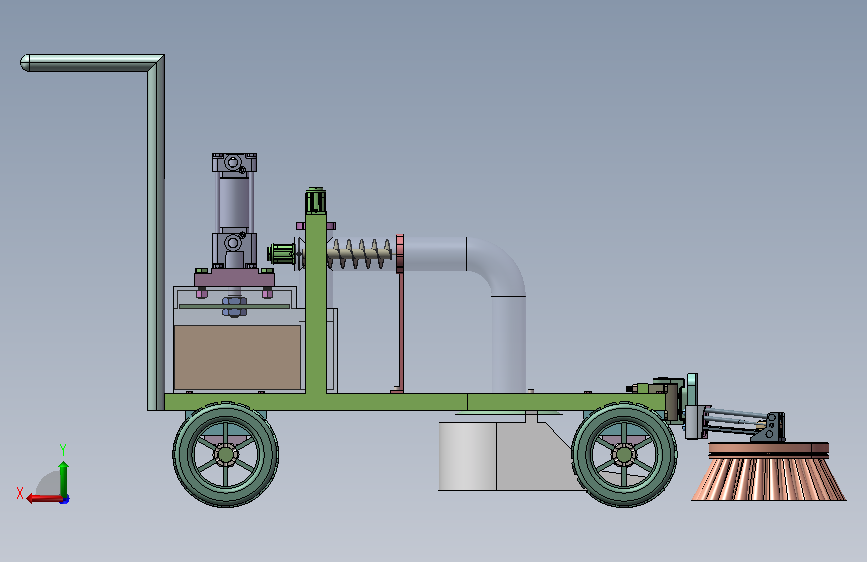The width and height of the screenshot is (867, 562).
Task: Pick the purple mounting plate under the cylinder
Action: 234,278
